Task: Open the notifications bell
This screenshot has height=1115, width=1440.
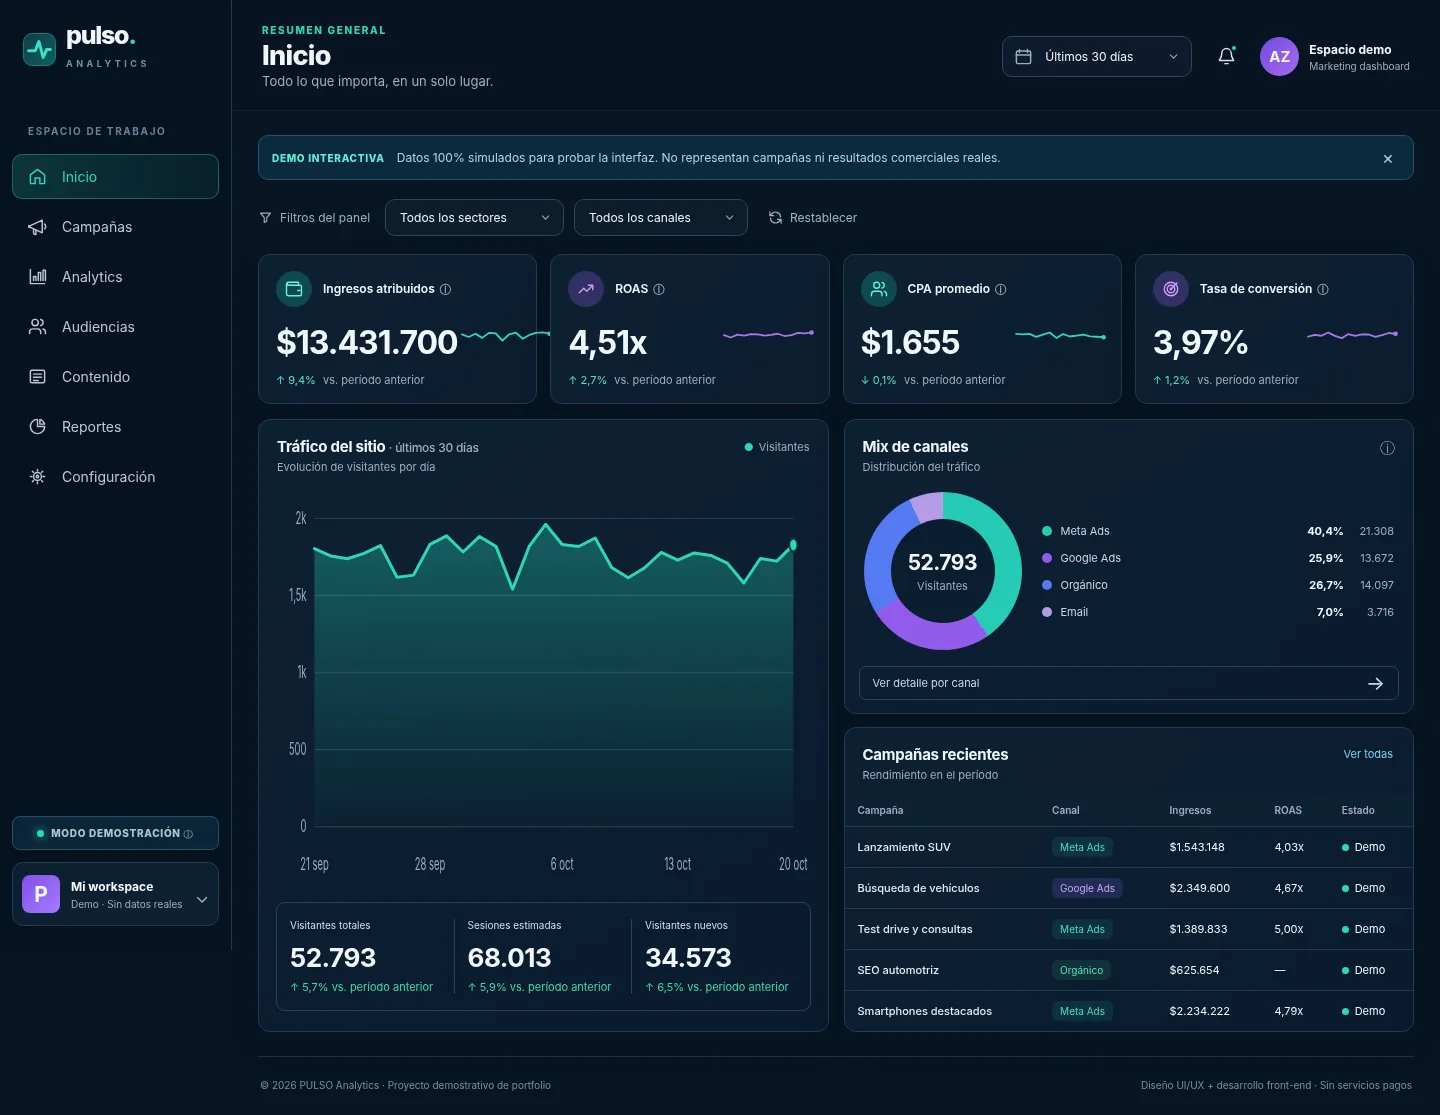Action: click(x=1226, y=57)
